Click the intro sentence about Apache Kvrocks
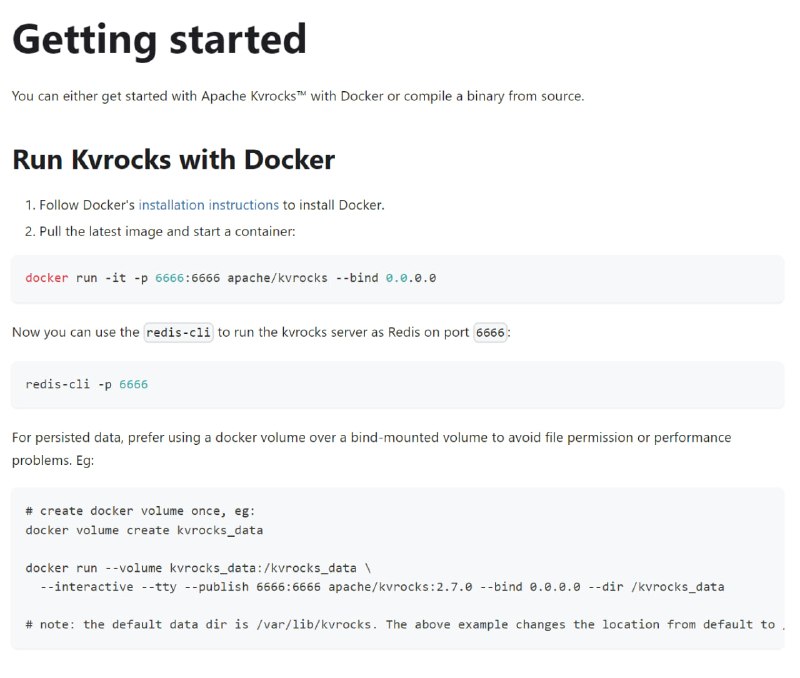800x678 pixels. [x=298, y=96]
